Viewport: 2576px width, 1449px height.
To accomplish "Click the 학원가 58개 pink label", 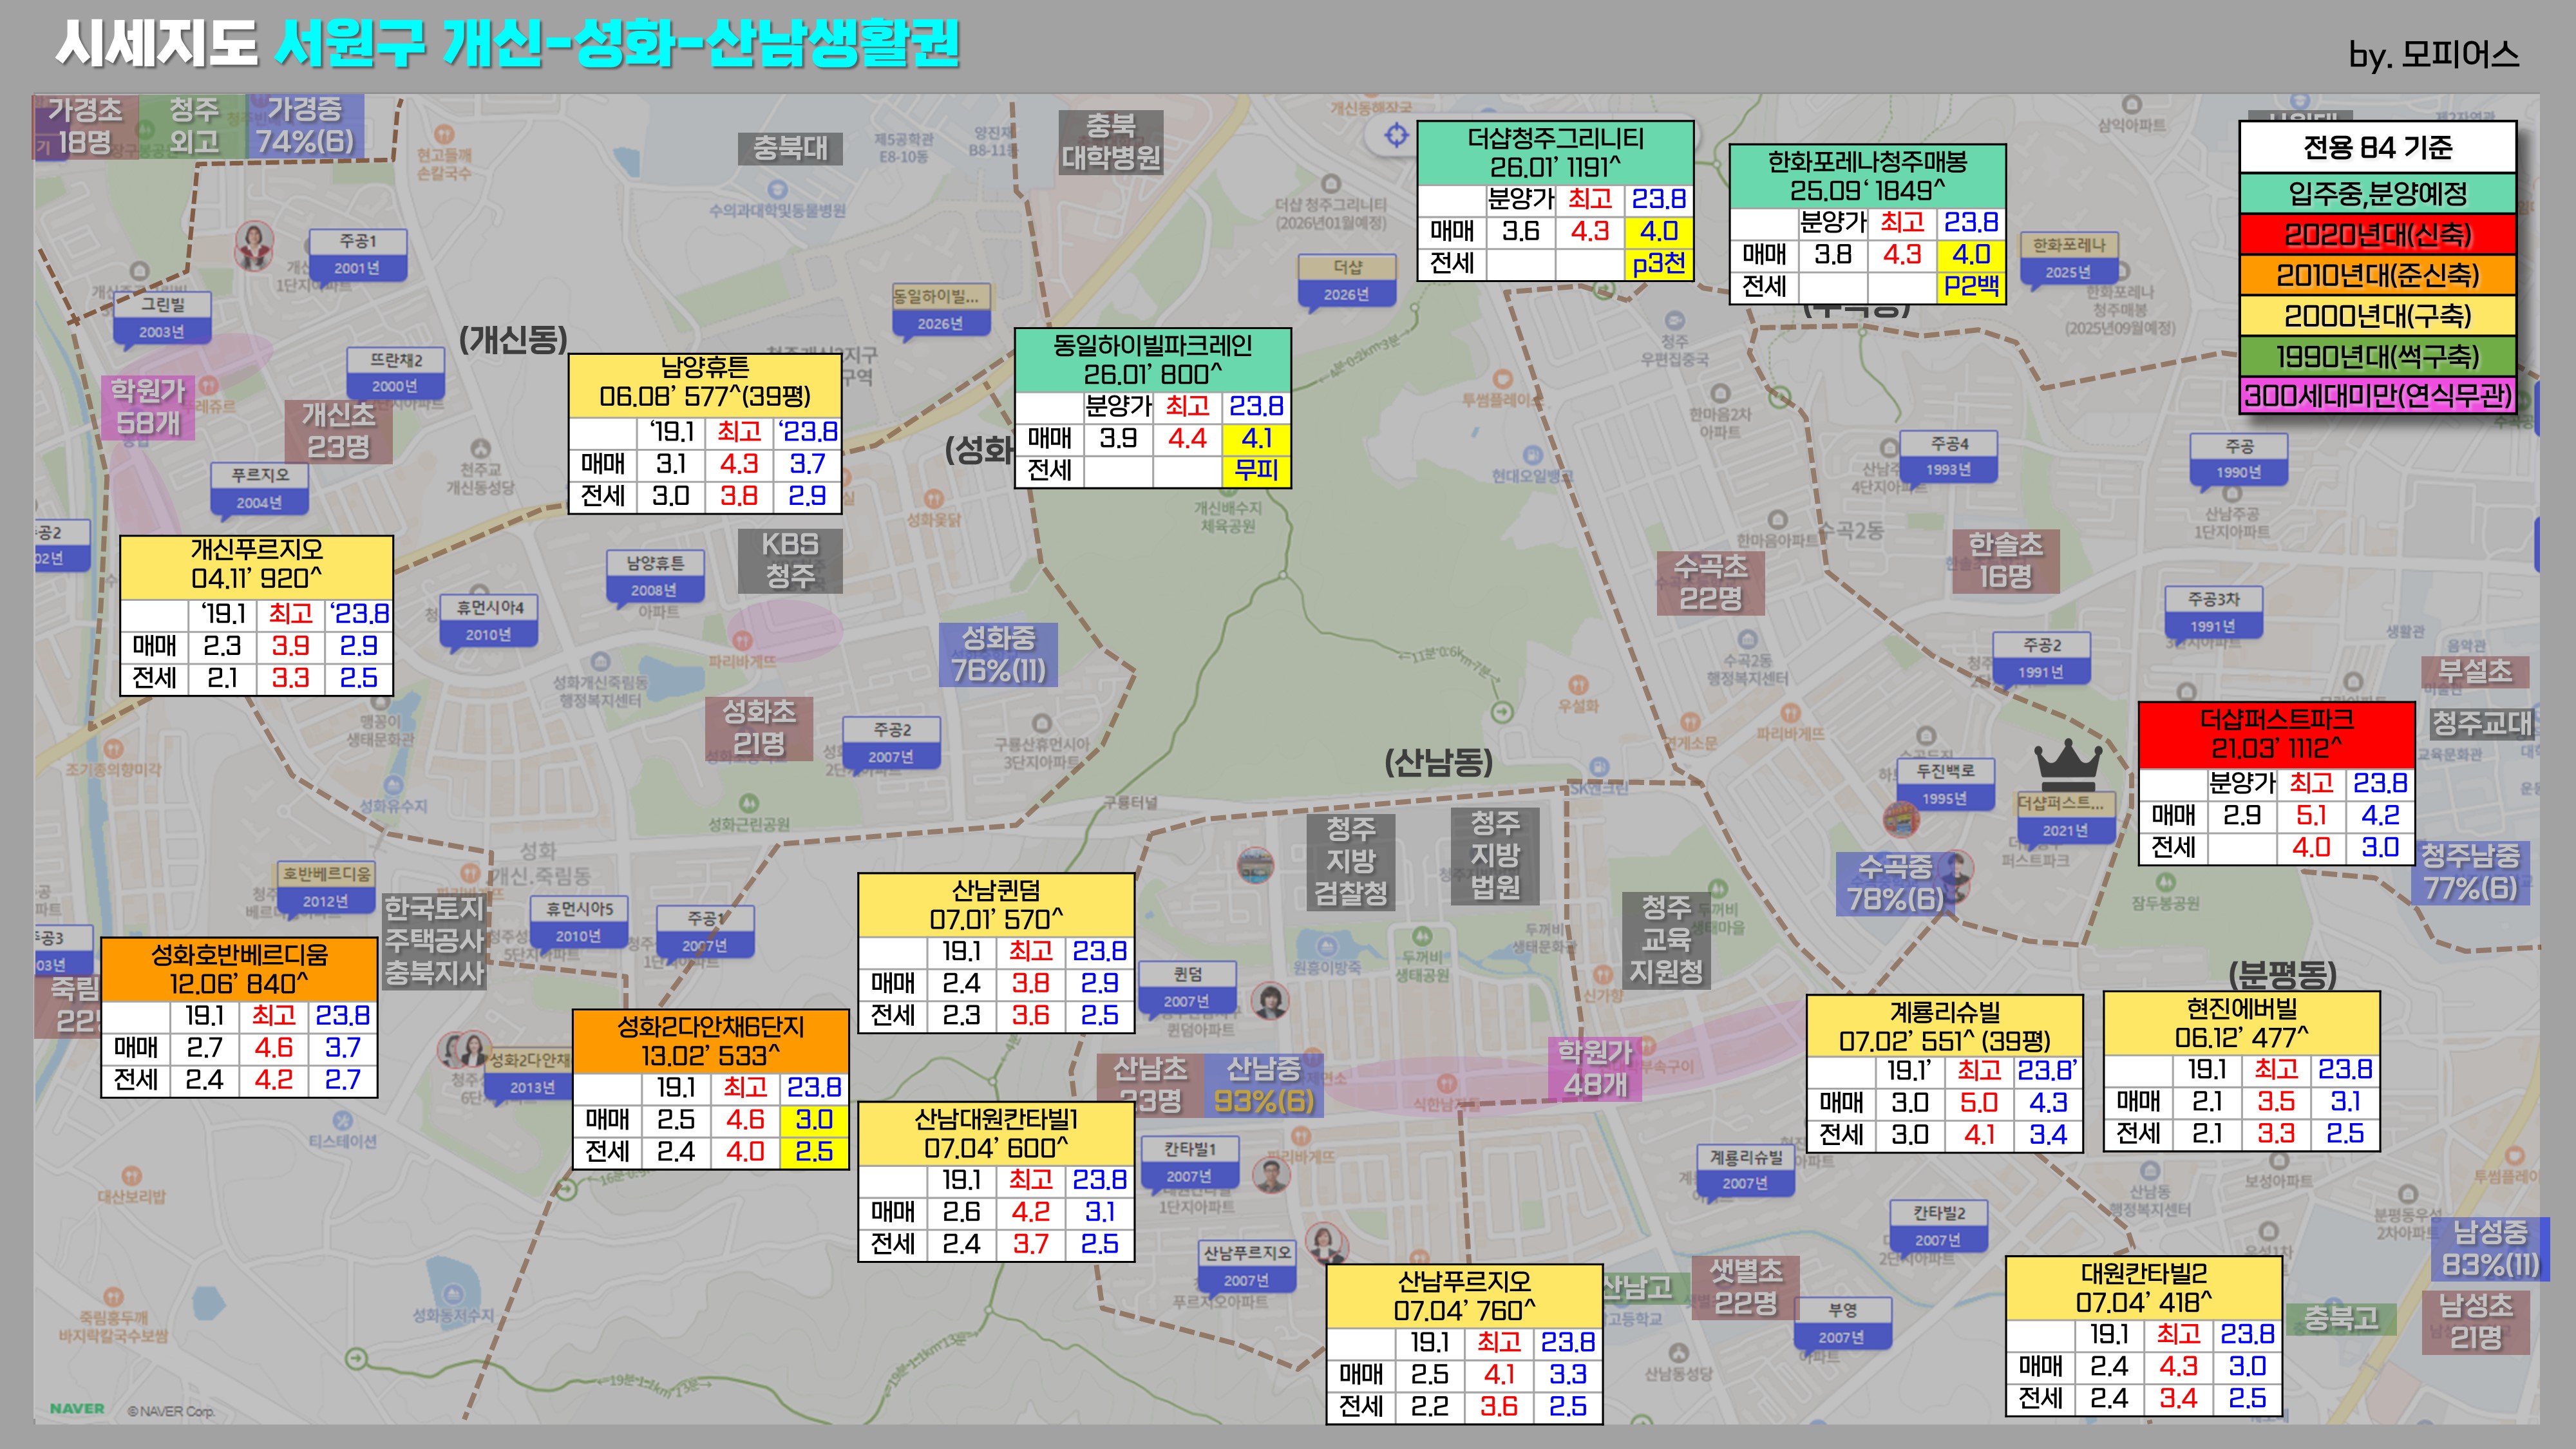I will point(147,407).
